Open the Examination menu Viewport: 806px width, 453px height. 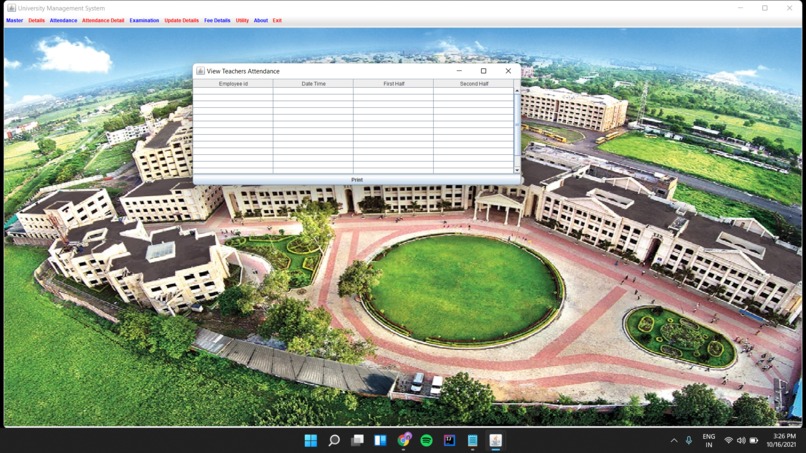144,21
